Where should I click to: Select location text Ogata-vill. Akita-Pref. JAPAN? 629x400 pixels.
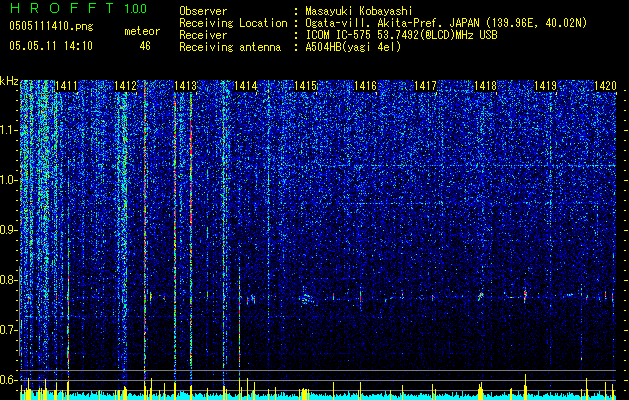pos(394,23)
